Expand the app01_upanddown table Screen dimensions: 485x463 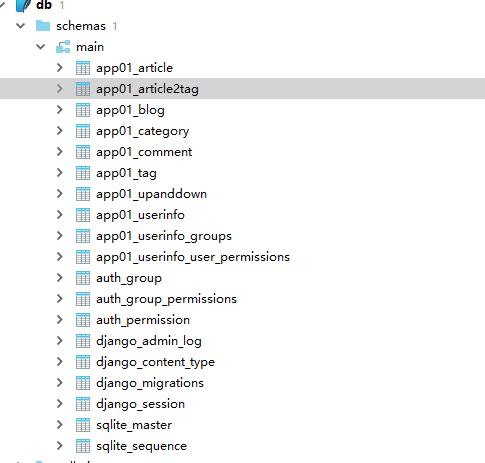point(60,194)
